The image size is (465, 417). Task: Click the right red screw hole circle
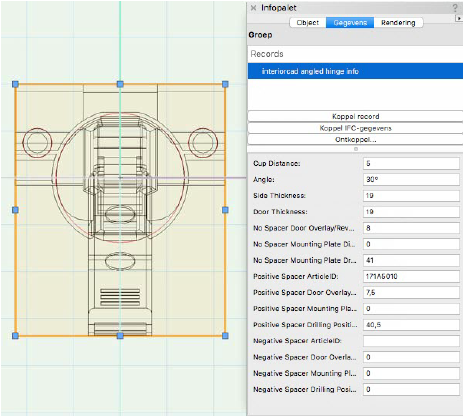(x=203, y=143)
